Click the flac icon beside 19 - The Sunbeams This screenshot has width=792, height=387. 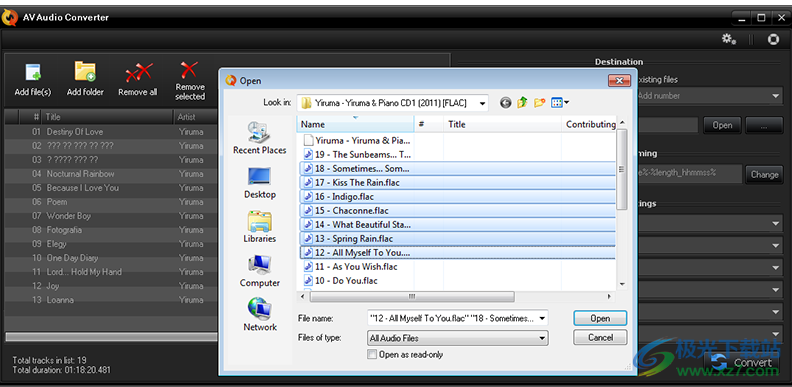click(308, 154)
